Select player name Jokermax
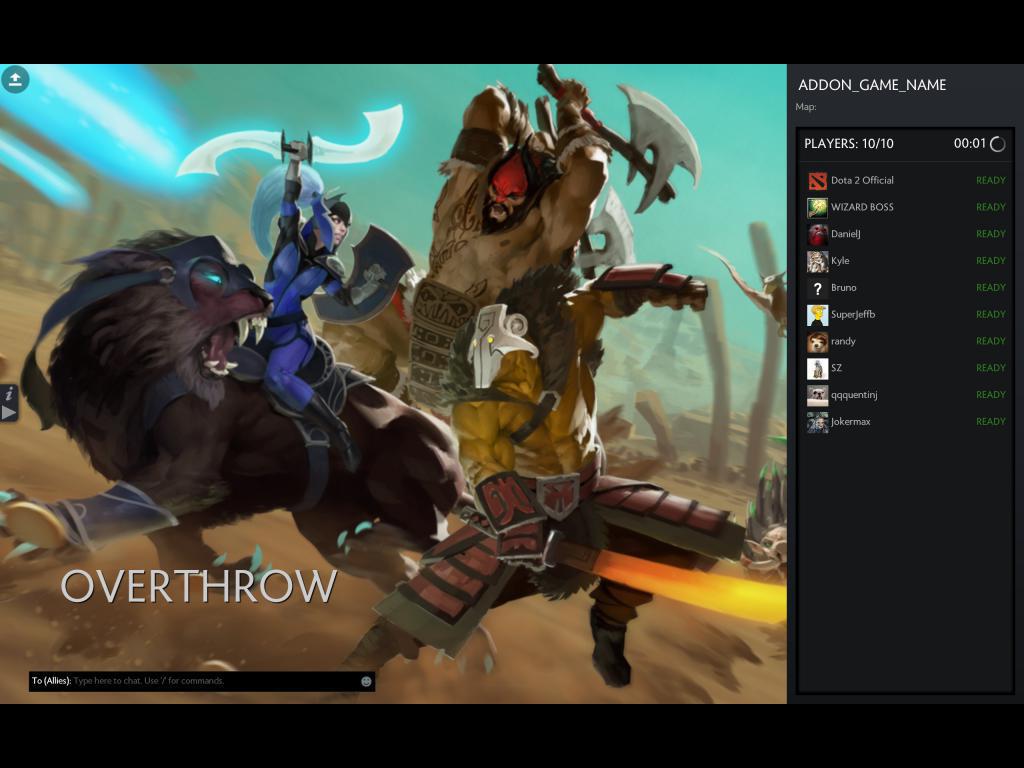 [850, 421]
